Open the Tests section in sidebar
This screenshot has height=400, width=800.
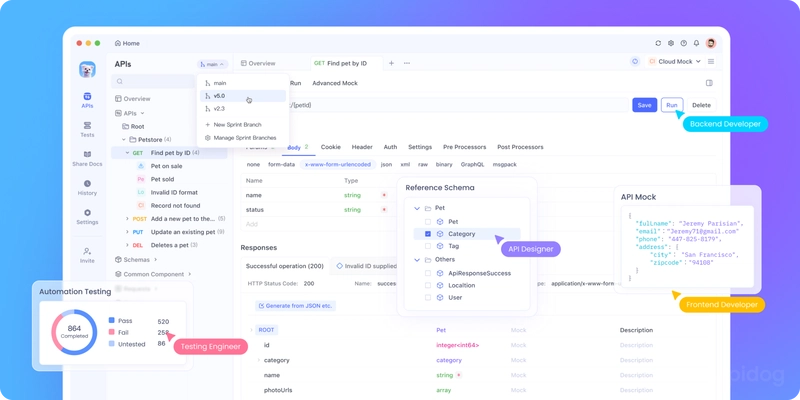[87, 129]
